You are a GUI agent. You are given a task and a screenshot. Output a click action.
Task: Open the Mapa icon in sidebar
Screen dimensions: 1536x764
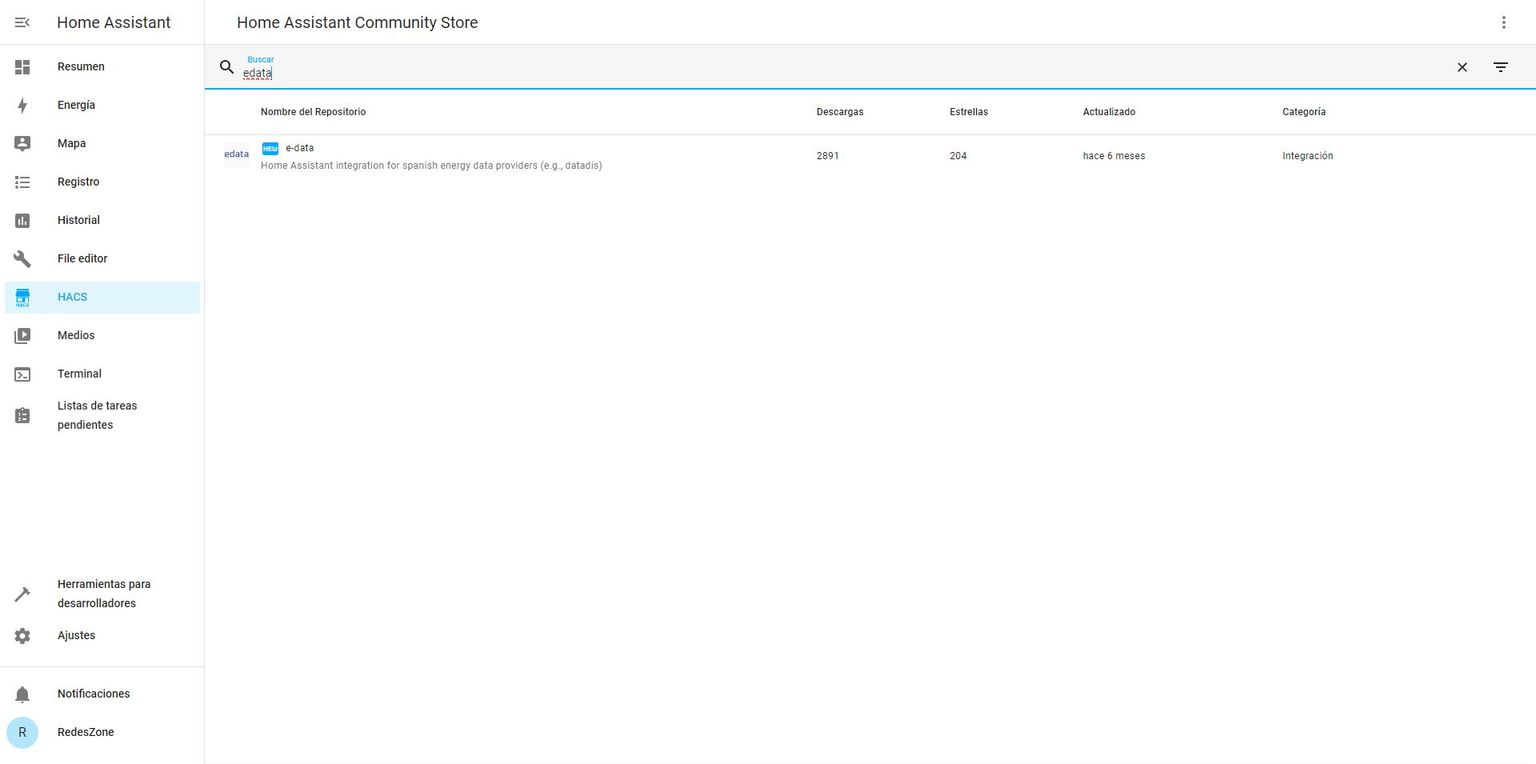(x=22, y=143)
